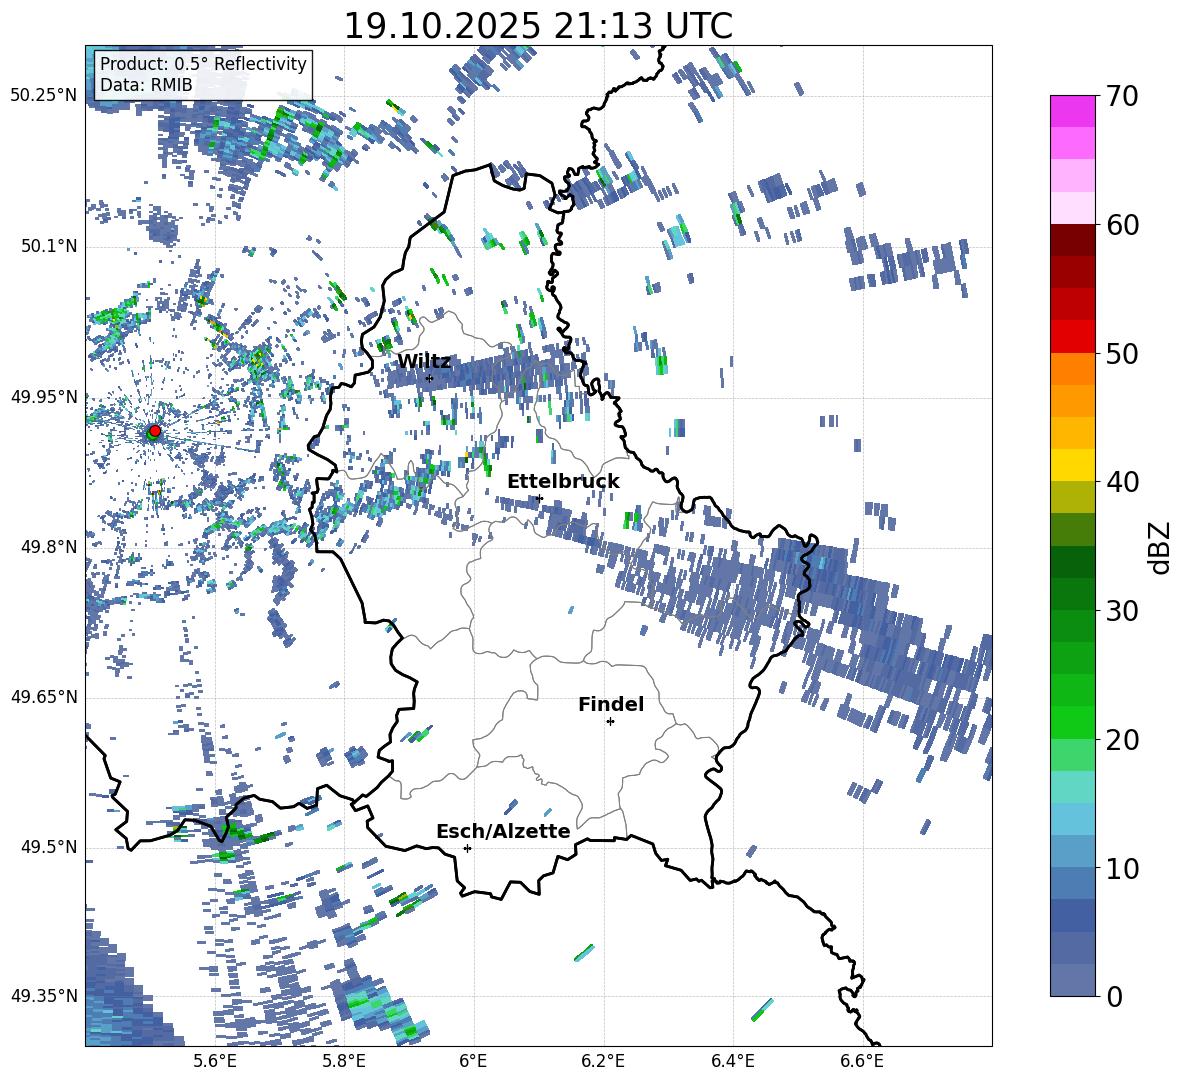The image size is (1184, 1081).
Task: Click the 30 value on colorbar
Action: tap(1122, 611)
